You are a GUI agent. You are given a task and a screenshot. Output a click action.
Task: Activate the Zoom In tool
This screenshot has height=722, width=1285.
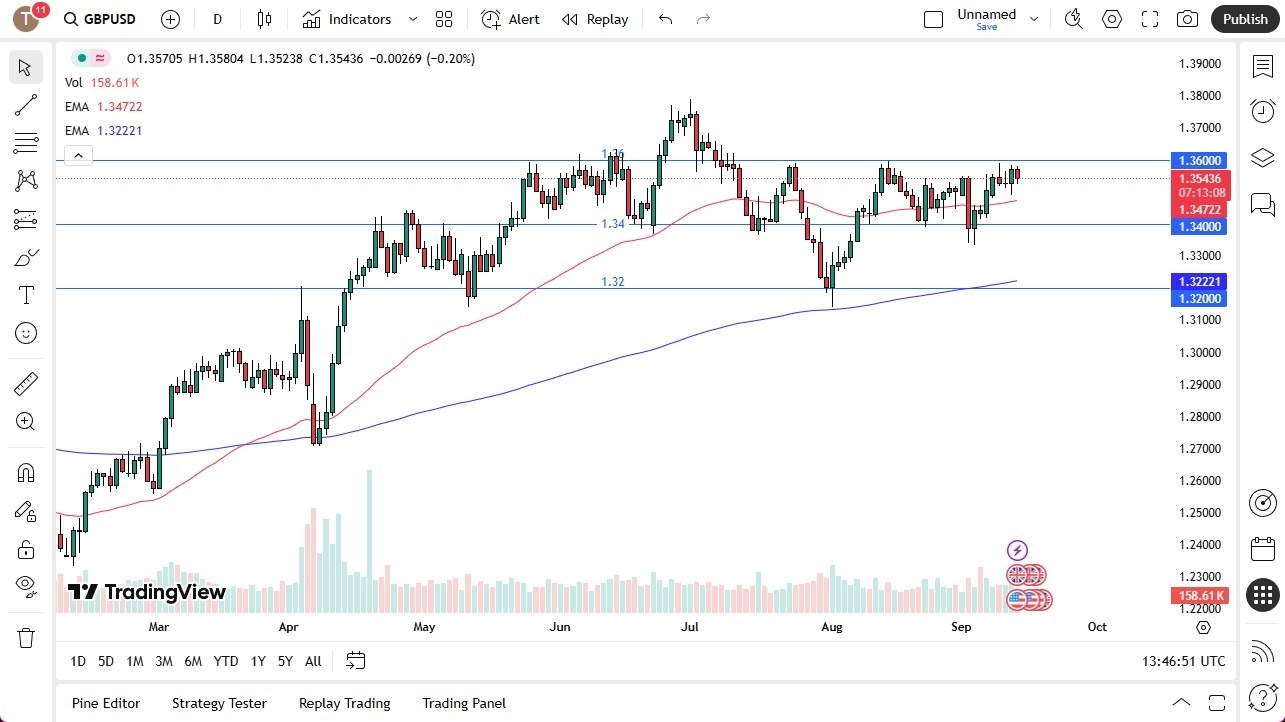pyautogui.click(x=25, y=421)
